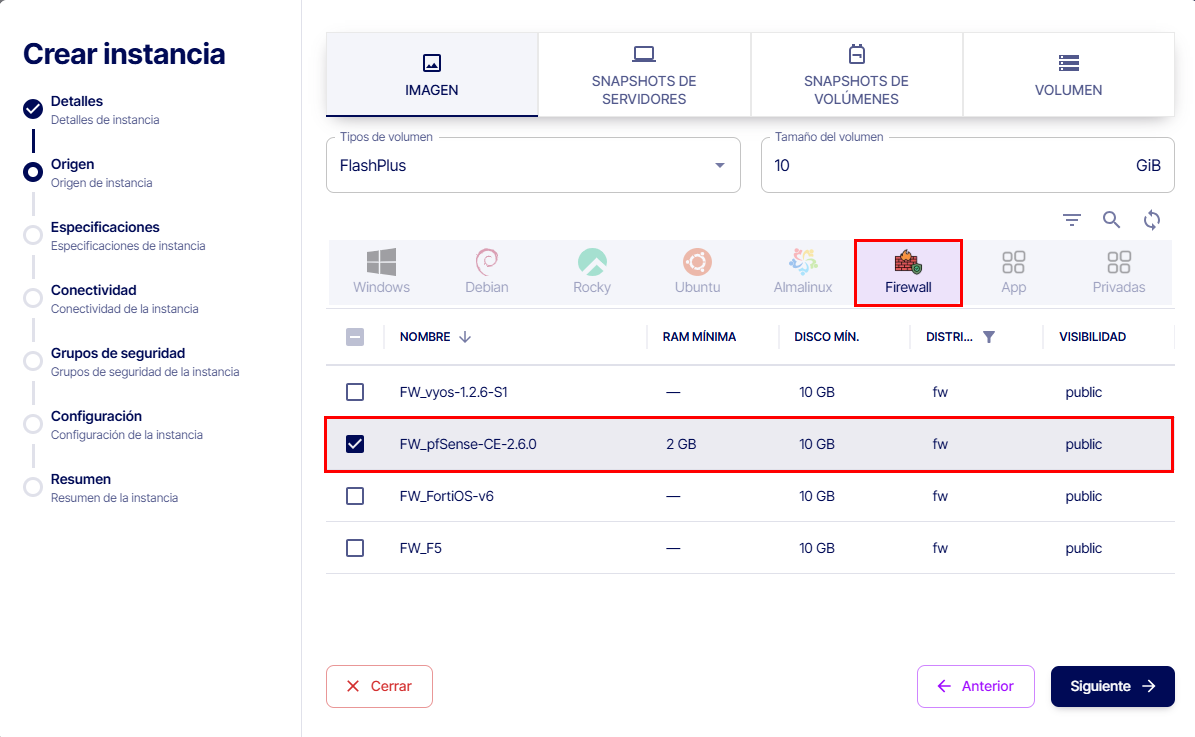Check the FW_vyos-1.2.6-S1 checkbox
The height and width of the screenshot is (737, 1195).
[355, 392]
